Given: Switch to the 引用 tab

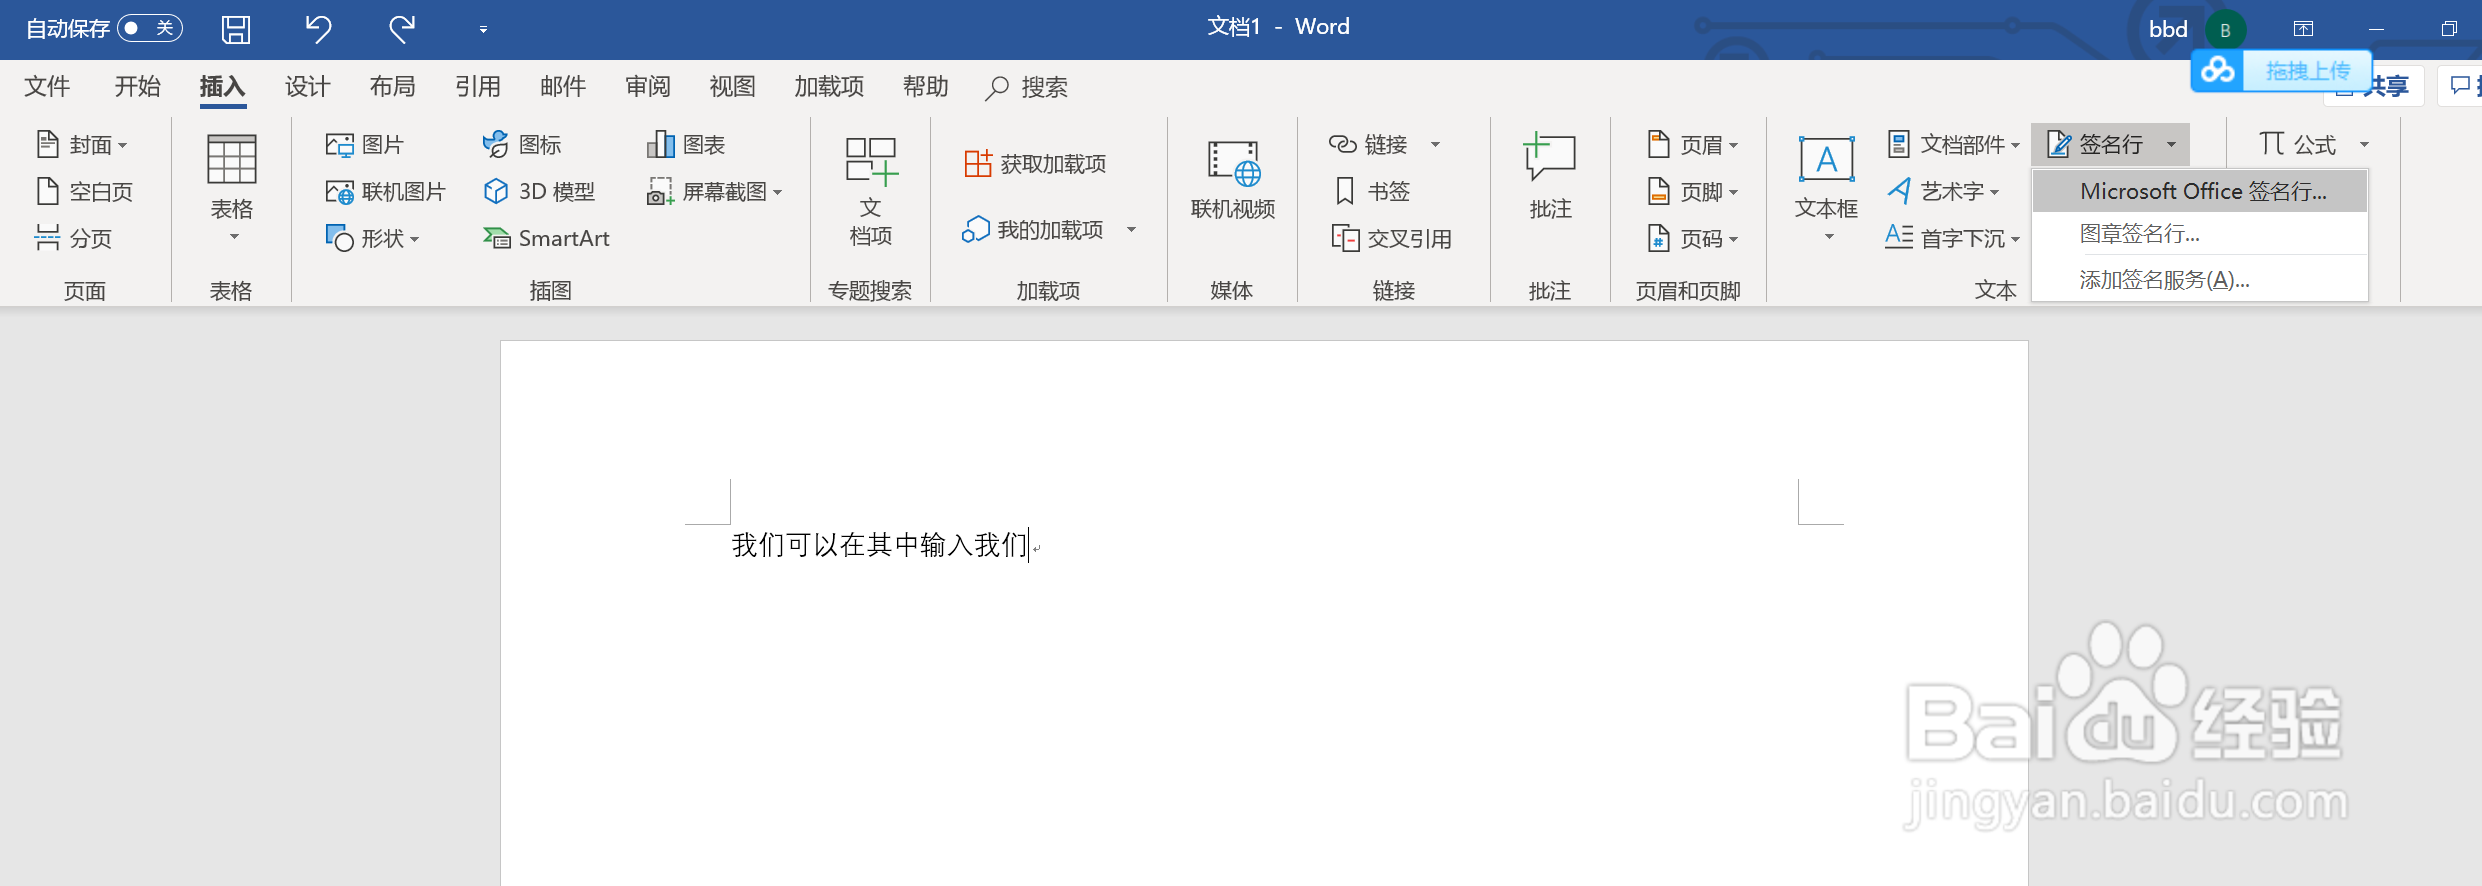Looking at the screenshot, I should tap(477, 87).
